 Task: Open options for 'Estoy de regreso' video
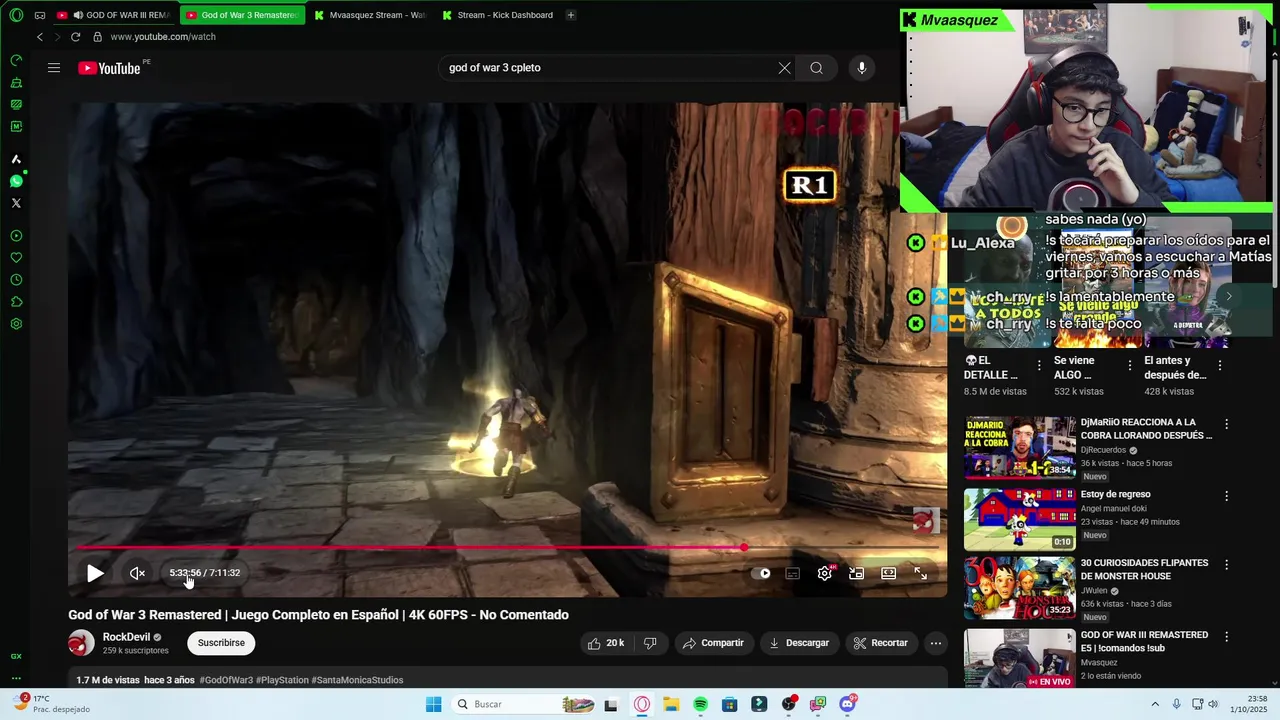1227,496
